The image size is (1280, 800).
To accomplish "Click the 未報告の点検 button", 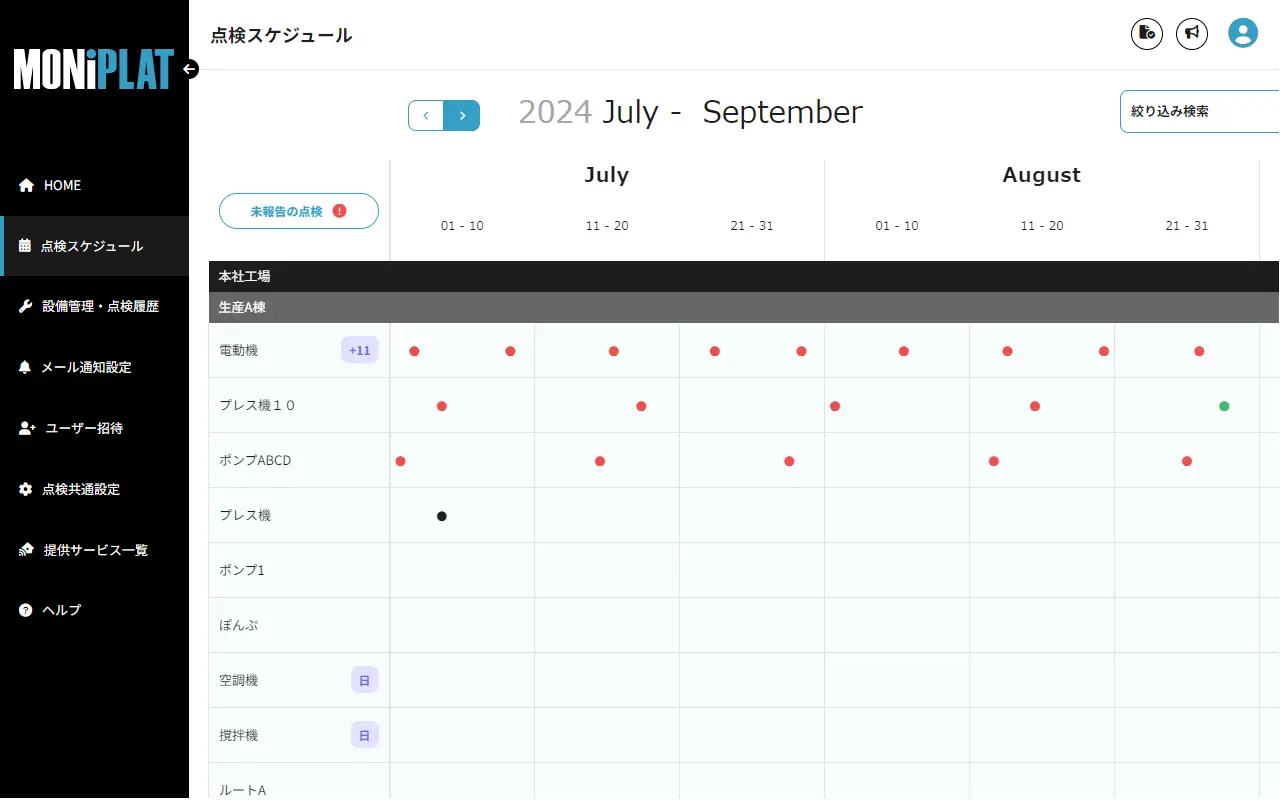I will coord(298,211).
